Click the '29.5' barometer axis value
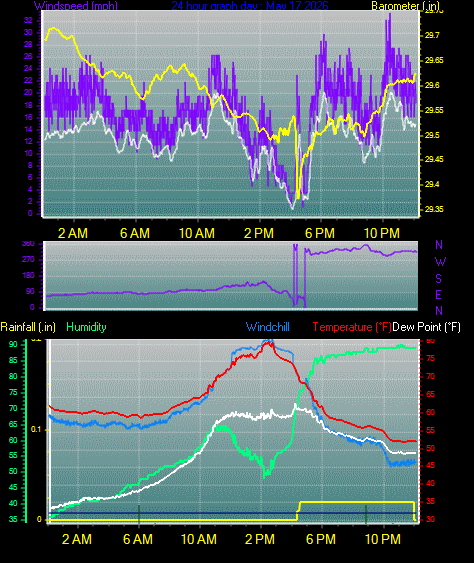474x563 pixels. pos(432,135)
